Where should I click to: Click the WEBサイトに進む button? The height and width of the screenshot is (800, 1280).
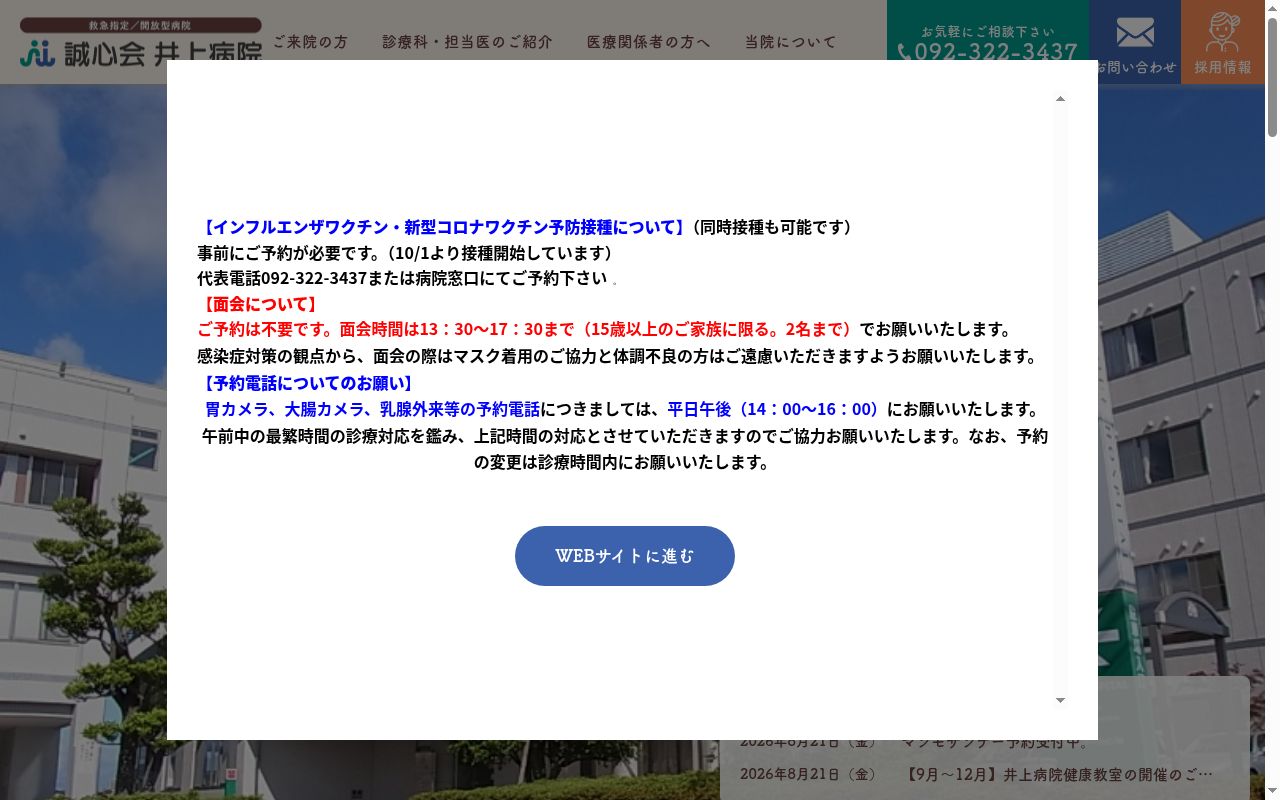coord(625,556)
